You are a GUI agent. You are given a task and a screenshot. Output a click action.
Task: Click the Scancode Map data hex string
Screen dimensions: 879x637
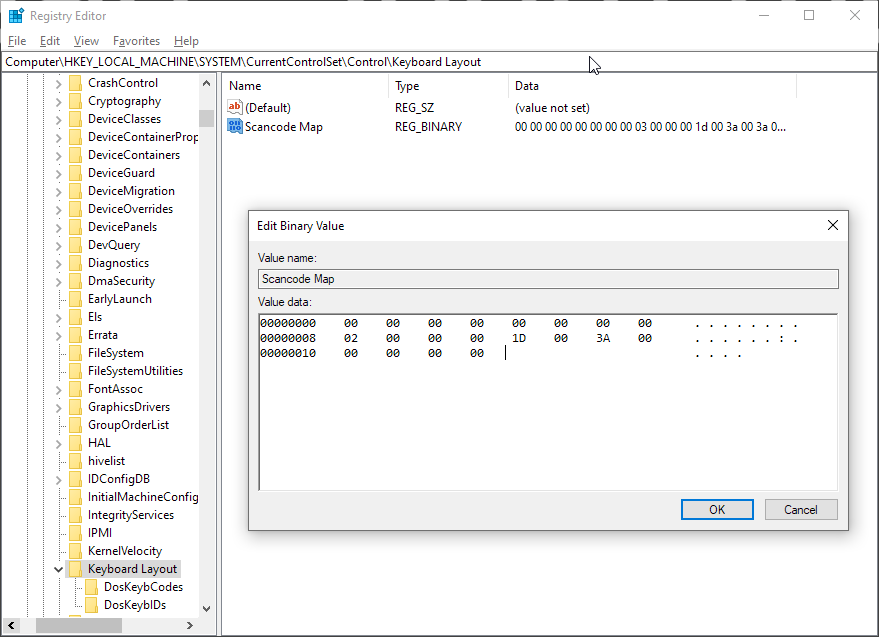pos(650,127)
